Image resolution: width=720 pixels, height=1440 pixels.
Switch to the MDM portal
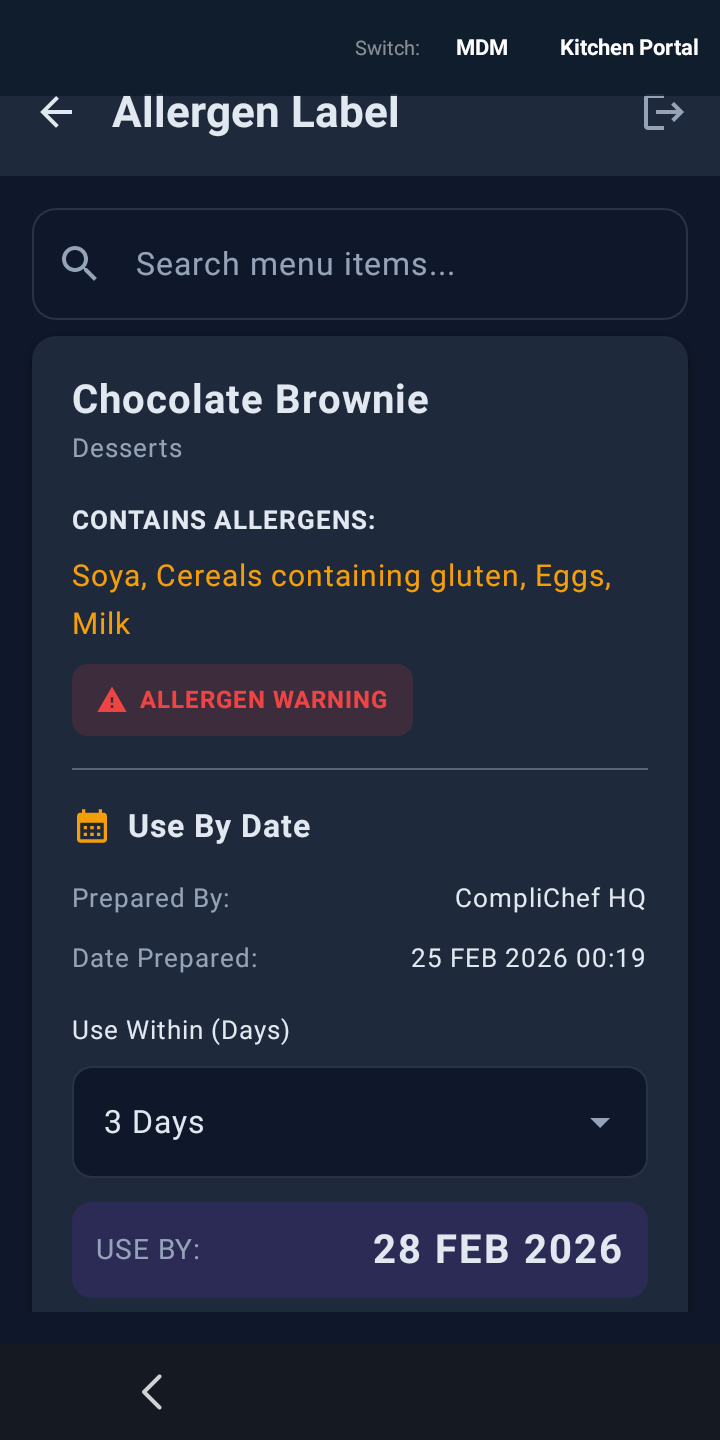(x=482, y=47)
